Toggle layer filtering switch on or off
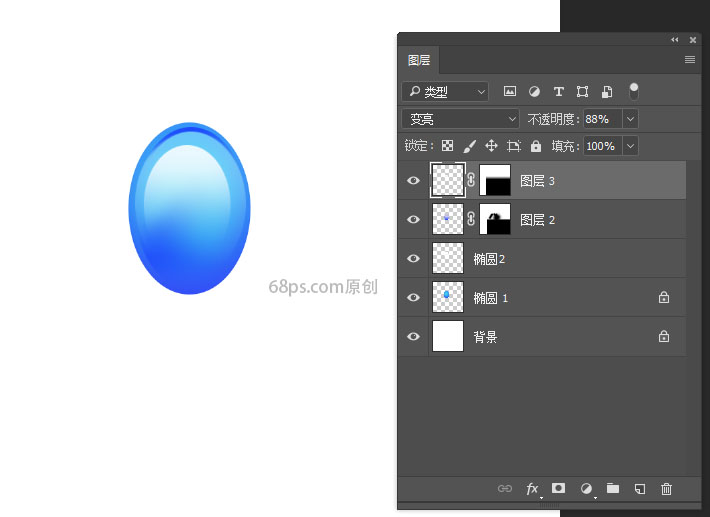 634,91
